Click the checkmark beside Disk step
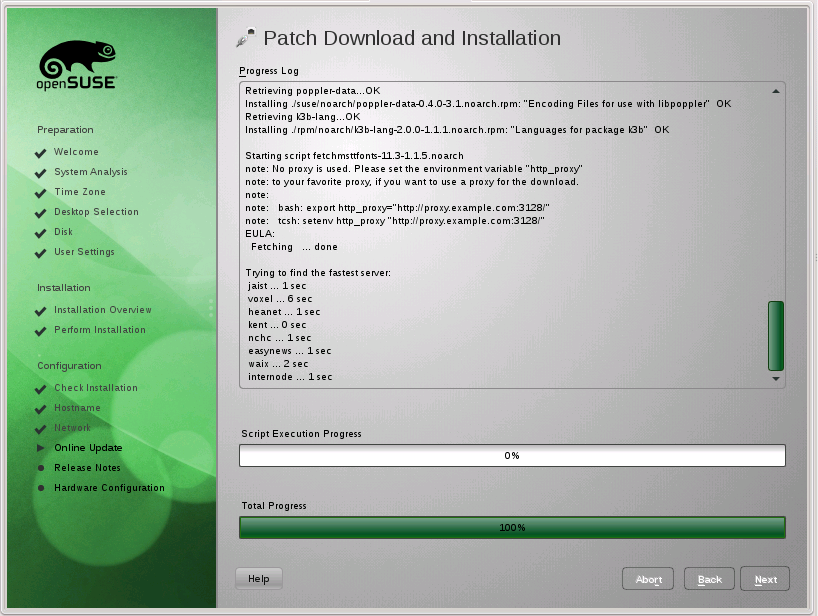 [x=40, y=233]
